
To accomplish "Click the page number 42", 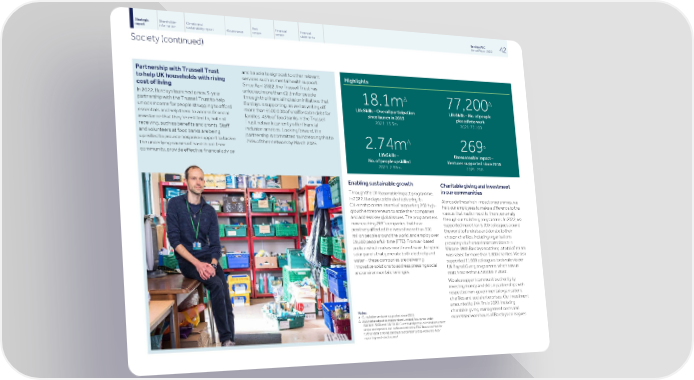I will (x=502, y=50).
